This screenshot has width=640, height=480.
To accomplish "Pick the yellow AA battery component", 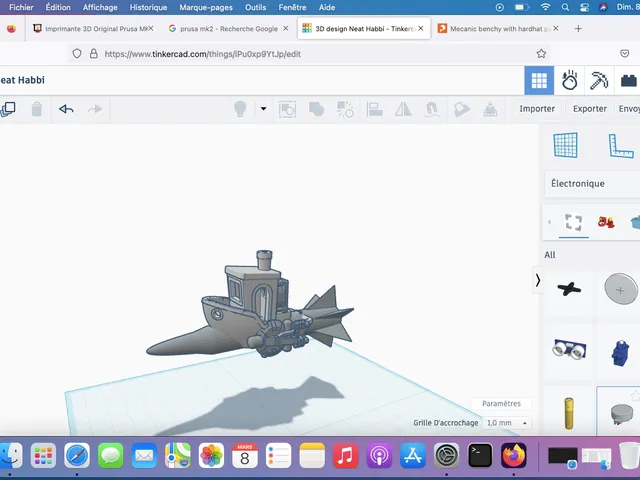I will [569, 413].
